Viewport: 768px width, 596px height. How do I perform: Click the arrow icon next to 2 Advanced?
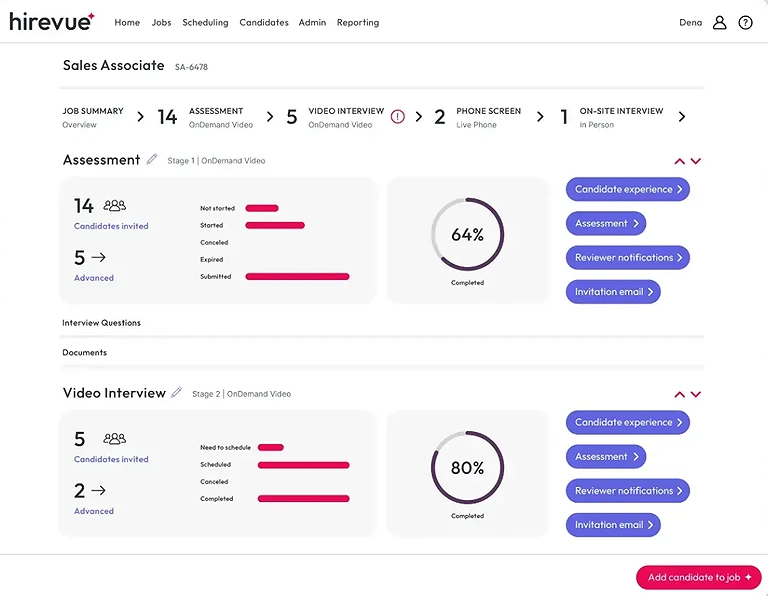click(98, 490)
